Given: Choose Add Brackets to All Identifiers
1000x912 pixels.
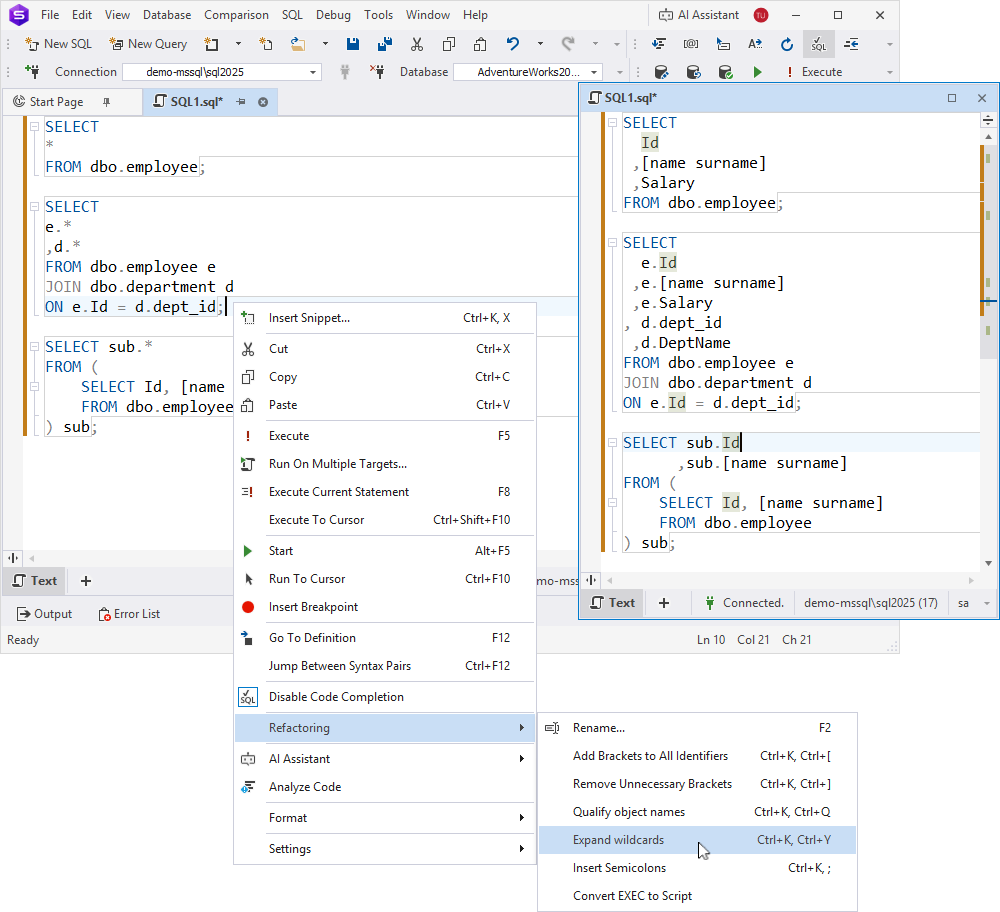Looking at the screenshot, I should tap(697, 756).
